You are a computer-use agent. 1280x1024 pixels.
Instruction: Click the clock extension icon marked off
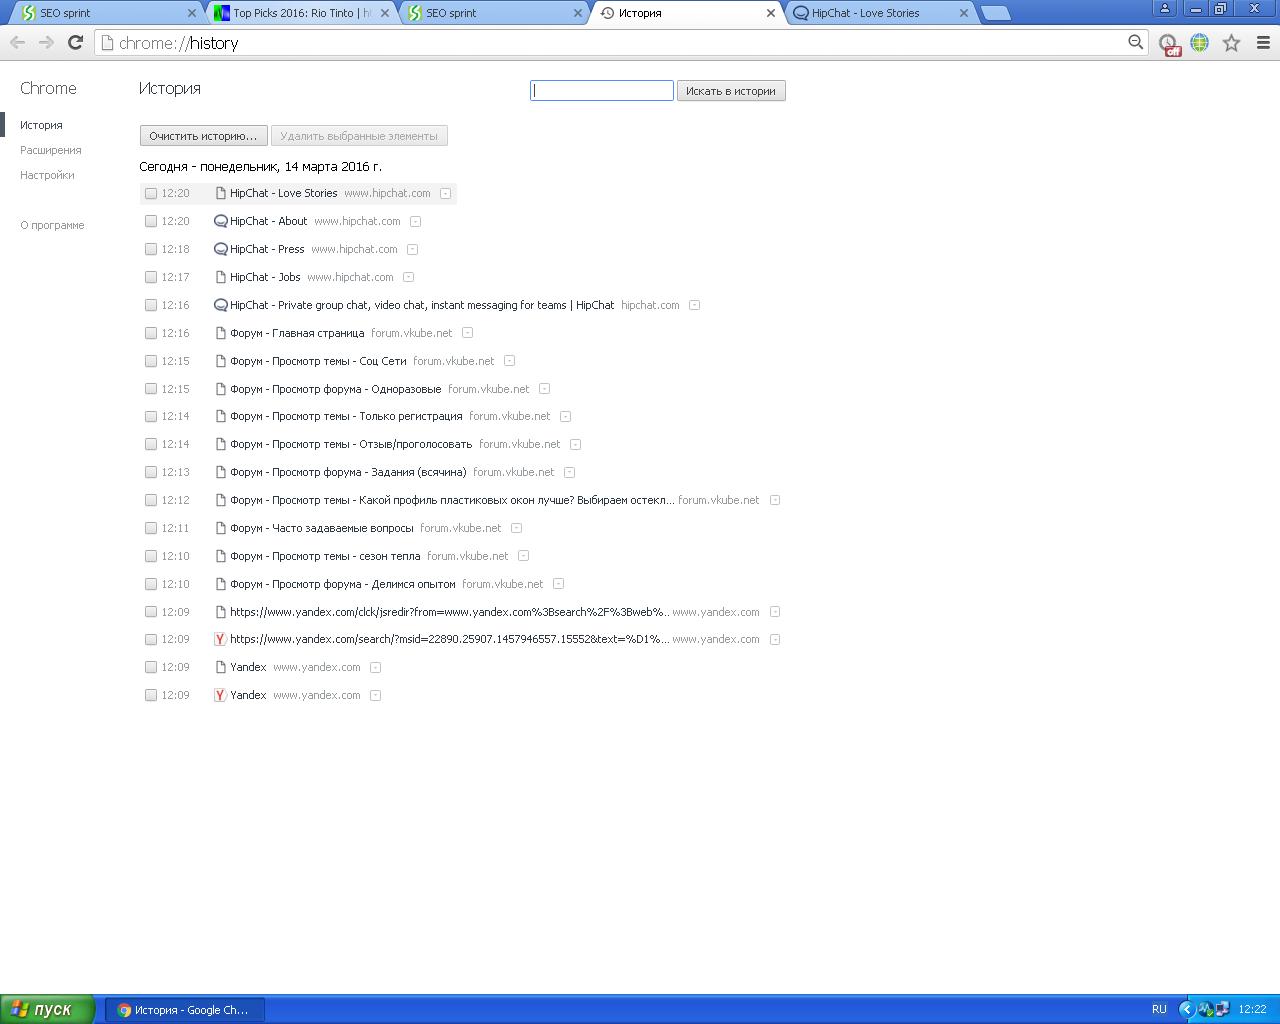click(x=1168, y=44)
